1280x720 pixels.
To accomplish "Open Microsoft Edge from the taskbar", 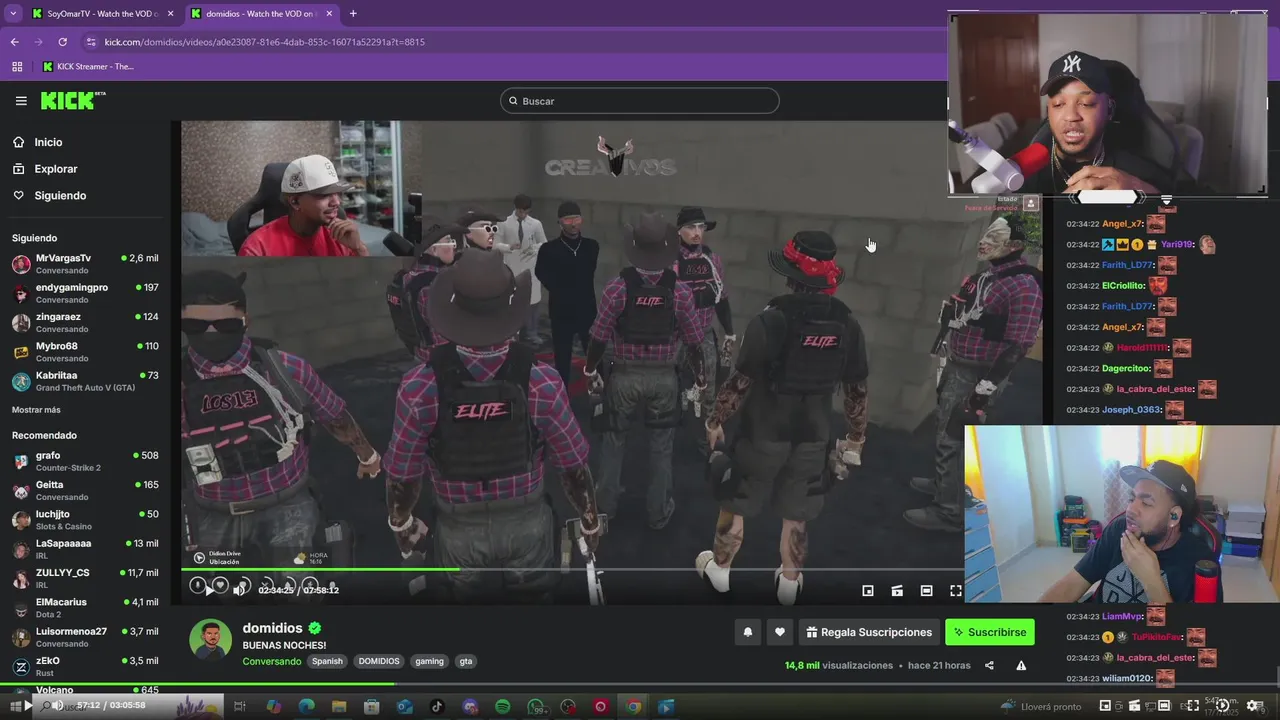I will point(306,707).
